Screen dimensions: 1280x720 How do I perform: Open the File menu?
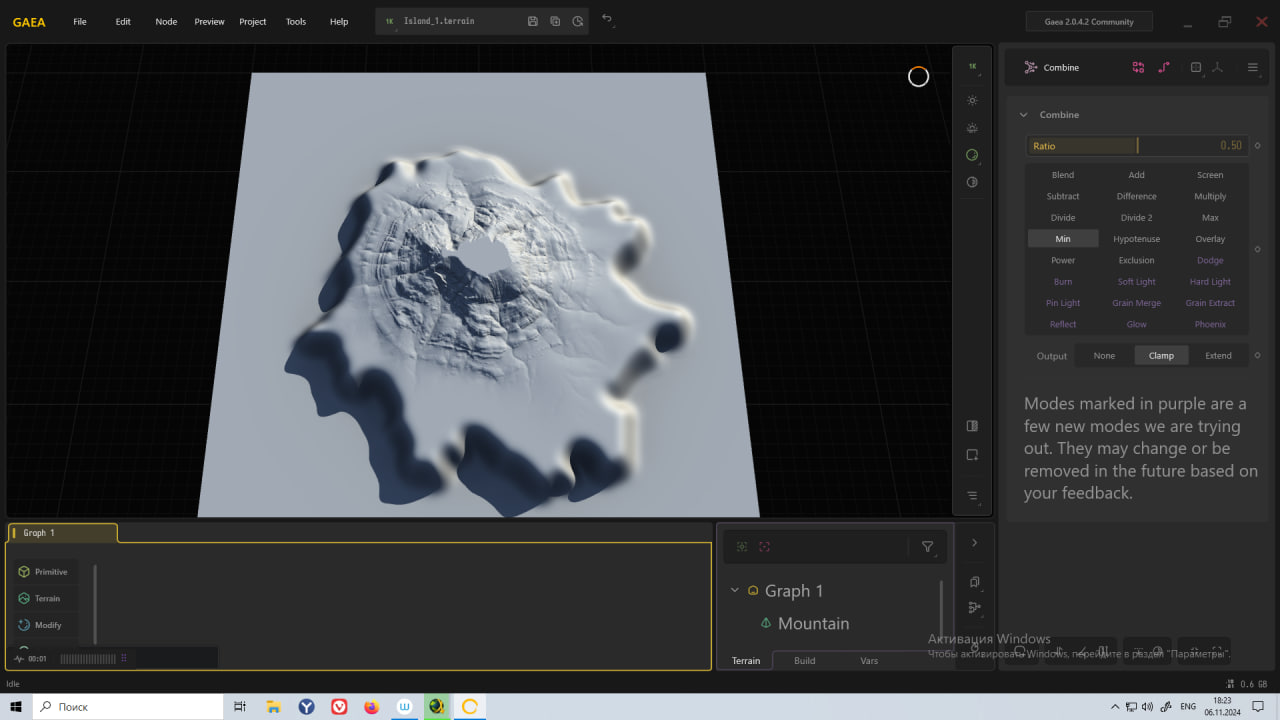pyautogui.click(x=80, y=22)
